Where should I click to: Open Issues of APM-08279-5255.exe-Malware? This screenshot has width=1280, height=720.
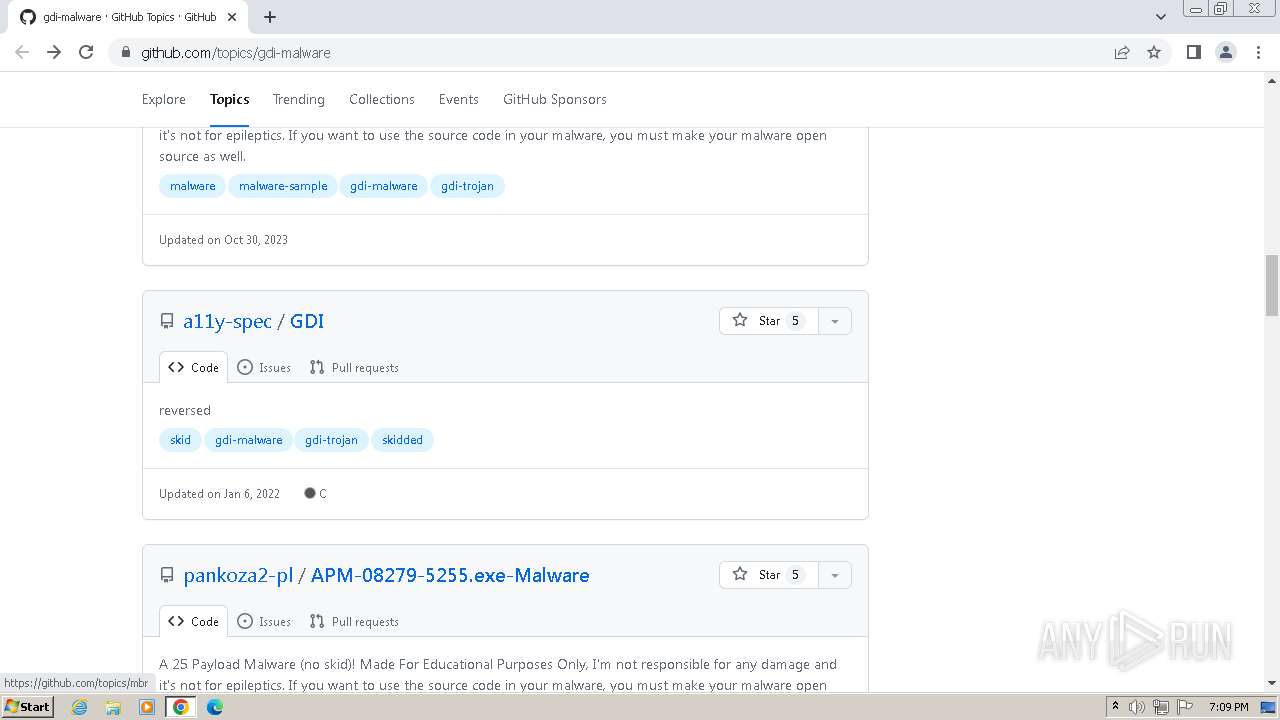pos(264,621)
